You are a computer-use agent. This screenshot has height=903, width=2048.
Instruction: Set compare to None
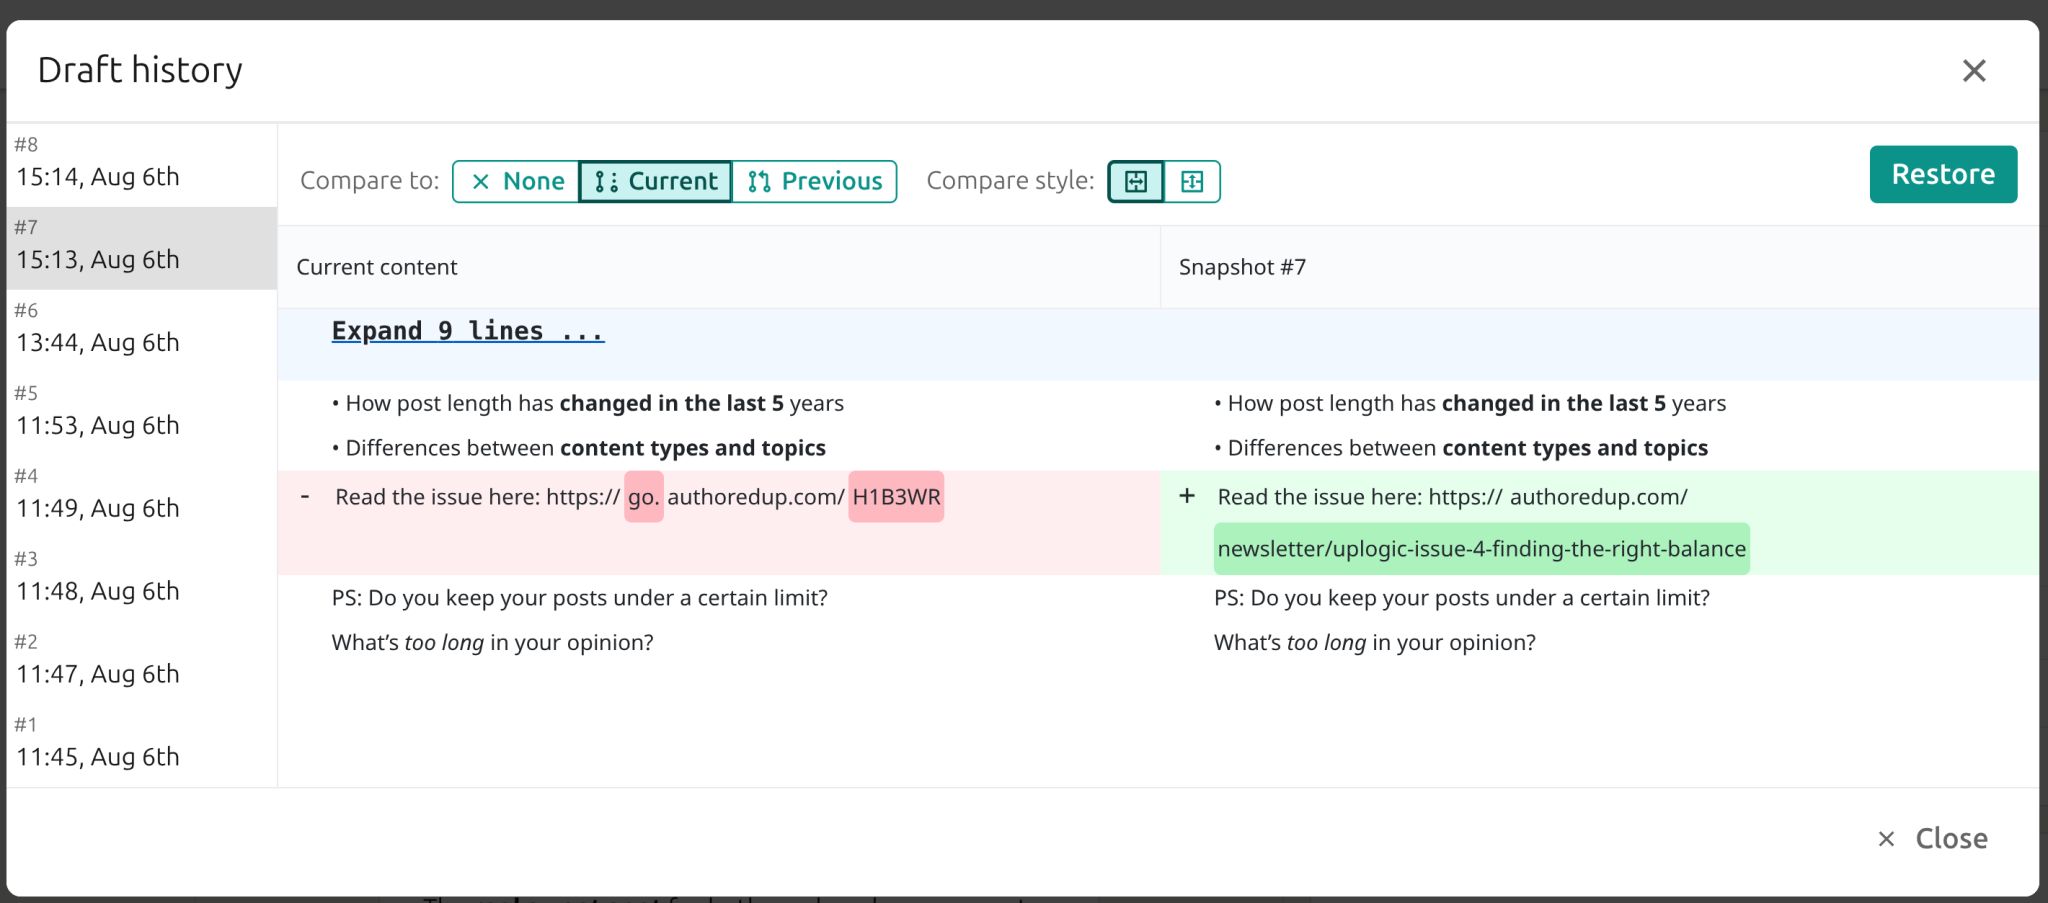(x=517, y=181)
